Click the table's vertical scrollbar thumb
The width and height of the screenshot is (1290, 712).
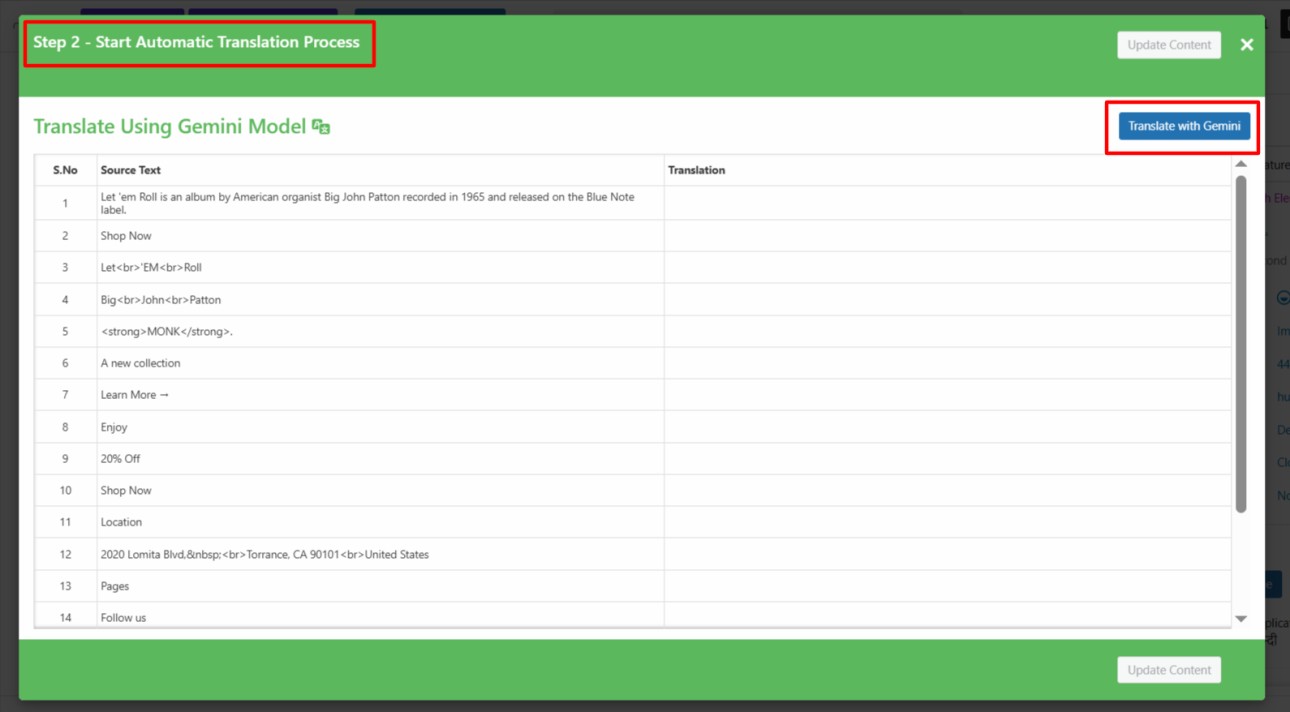coord(1241,340)
